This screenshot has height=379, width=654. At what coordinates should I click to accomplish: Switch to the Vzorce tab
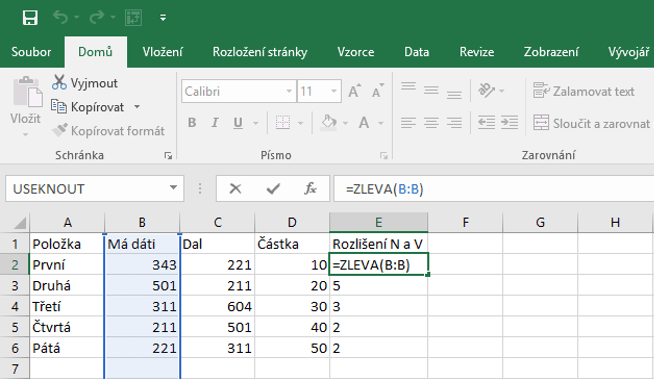356,52
